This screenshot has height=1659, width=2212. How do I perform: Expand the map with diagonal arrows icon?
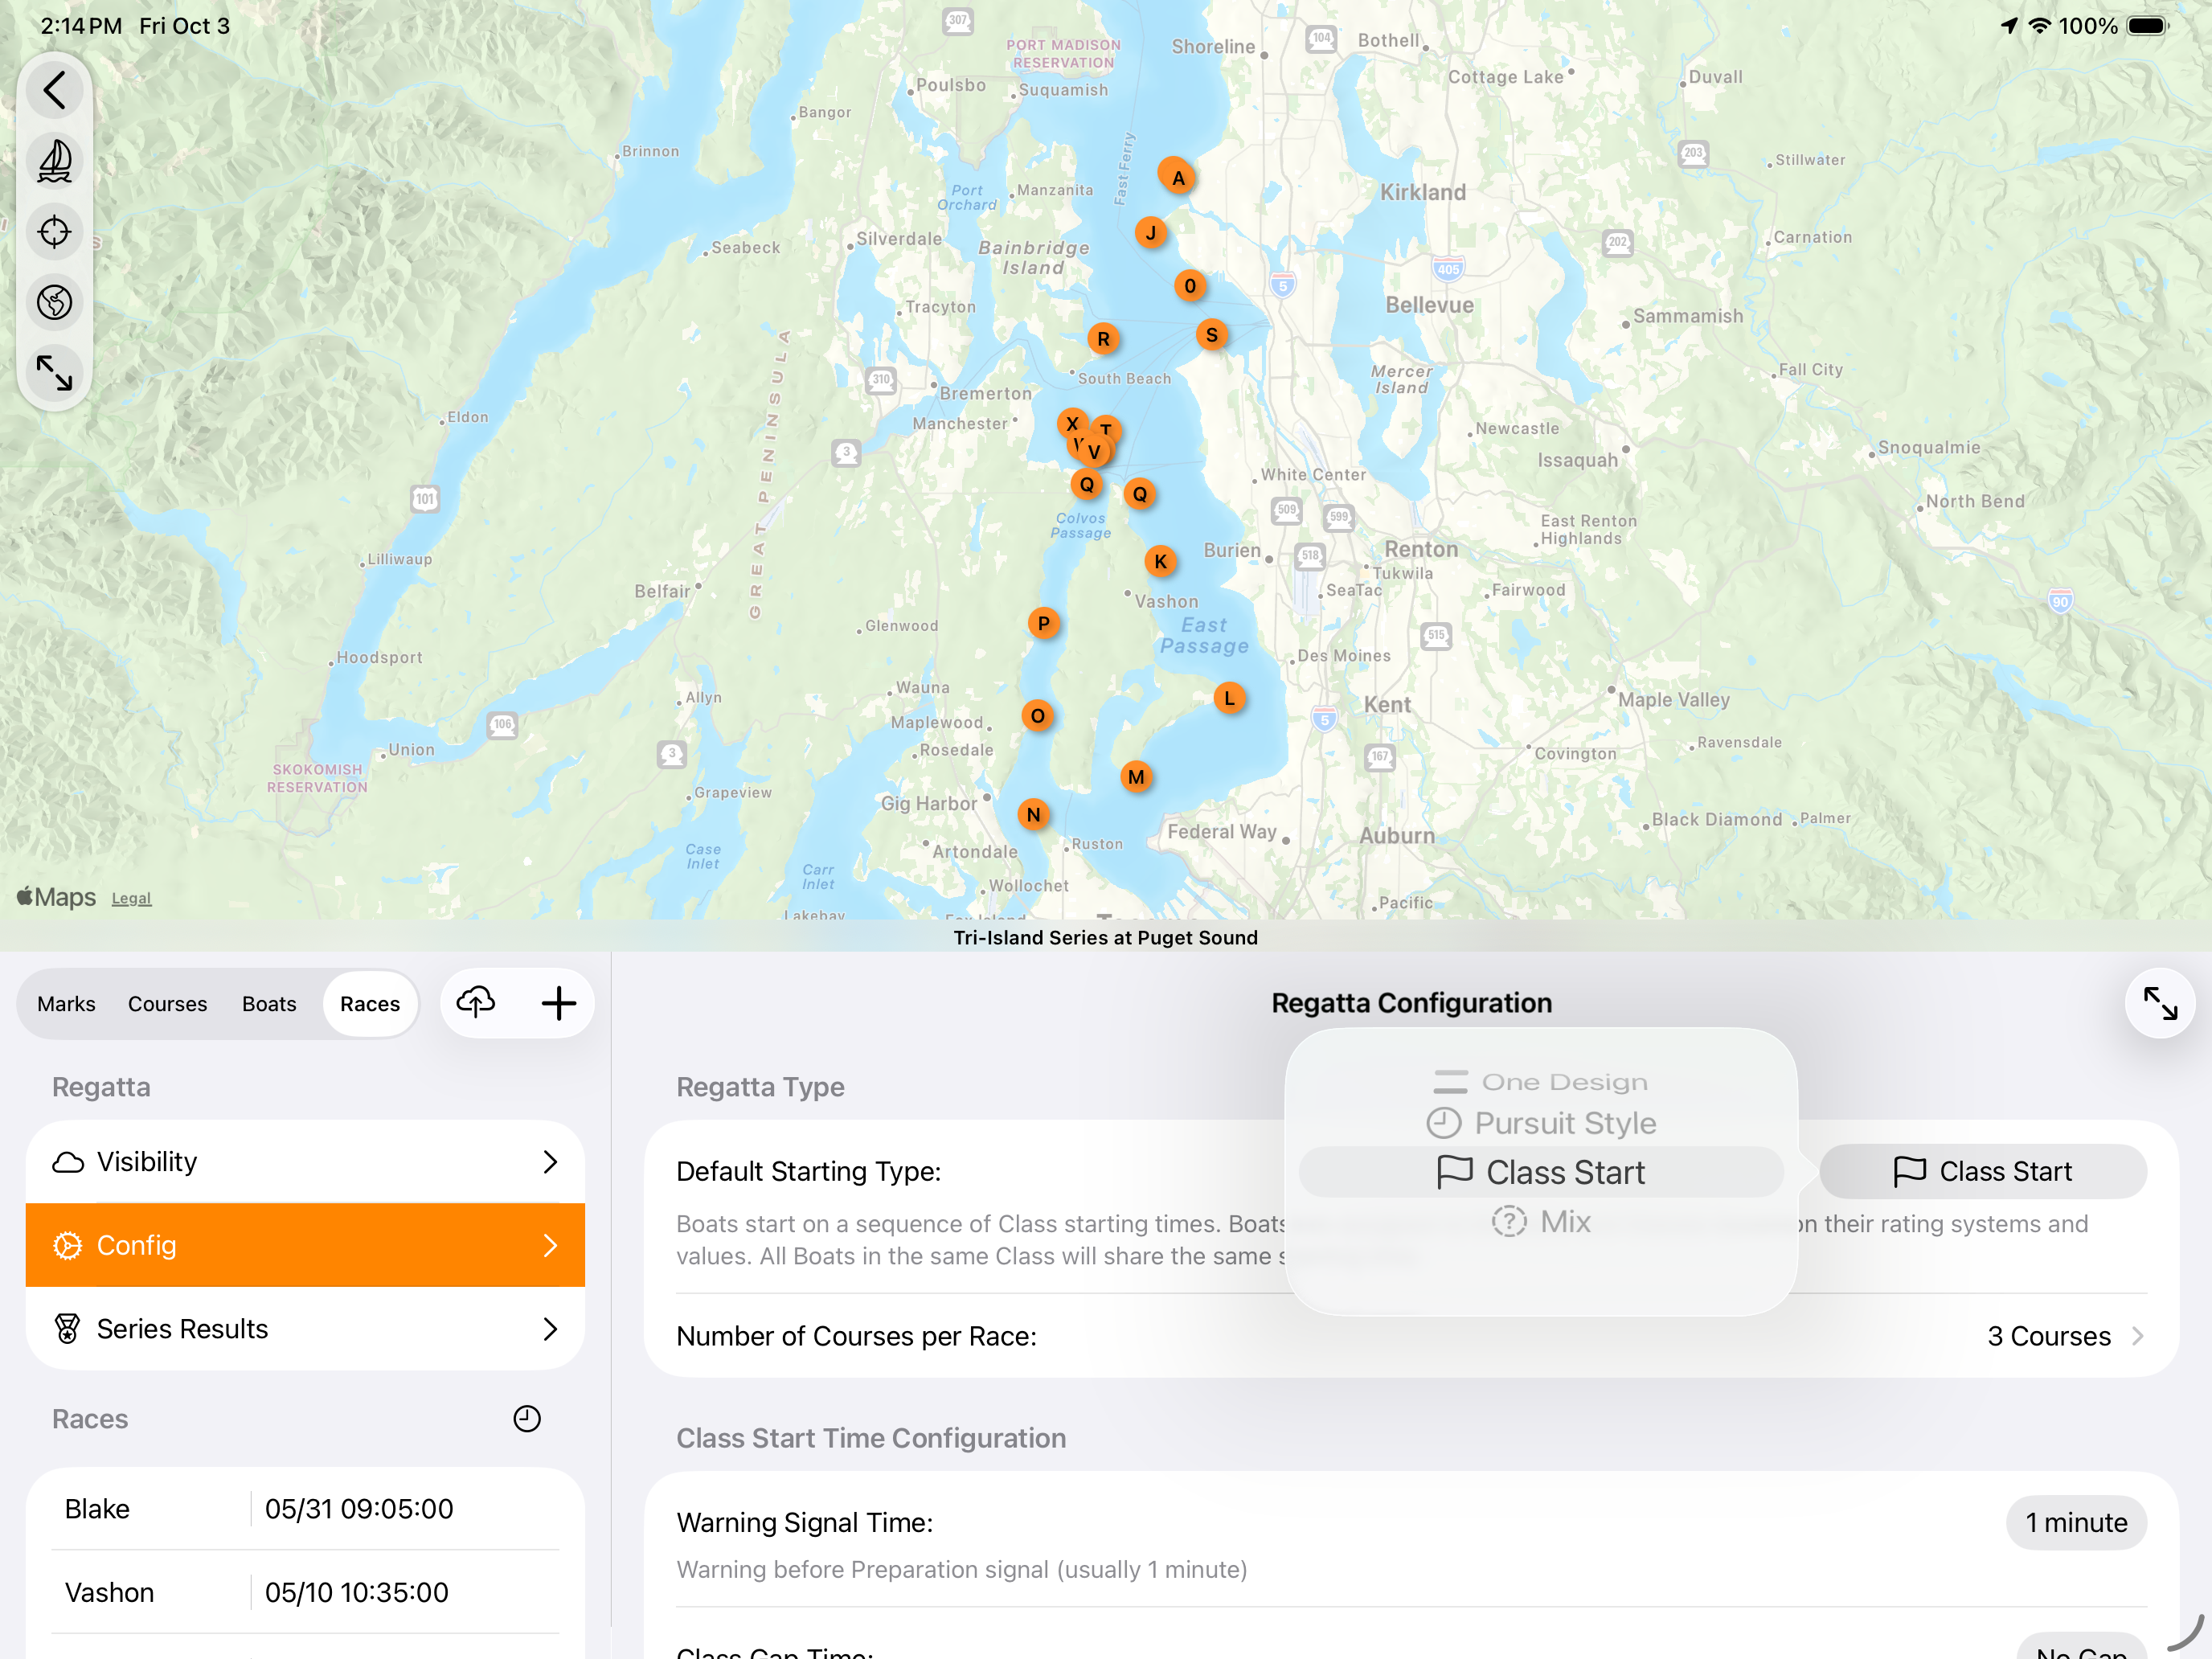pyautogui.click(x=55, y=373)
